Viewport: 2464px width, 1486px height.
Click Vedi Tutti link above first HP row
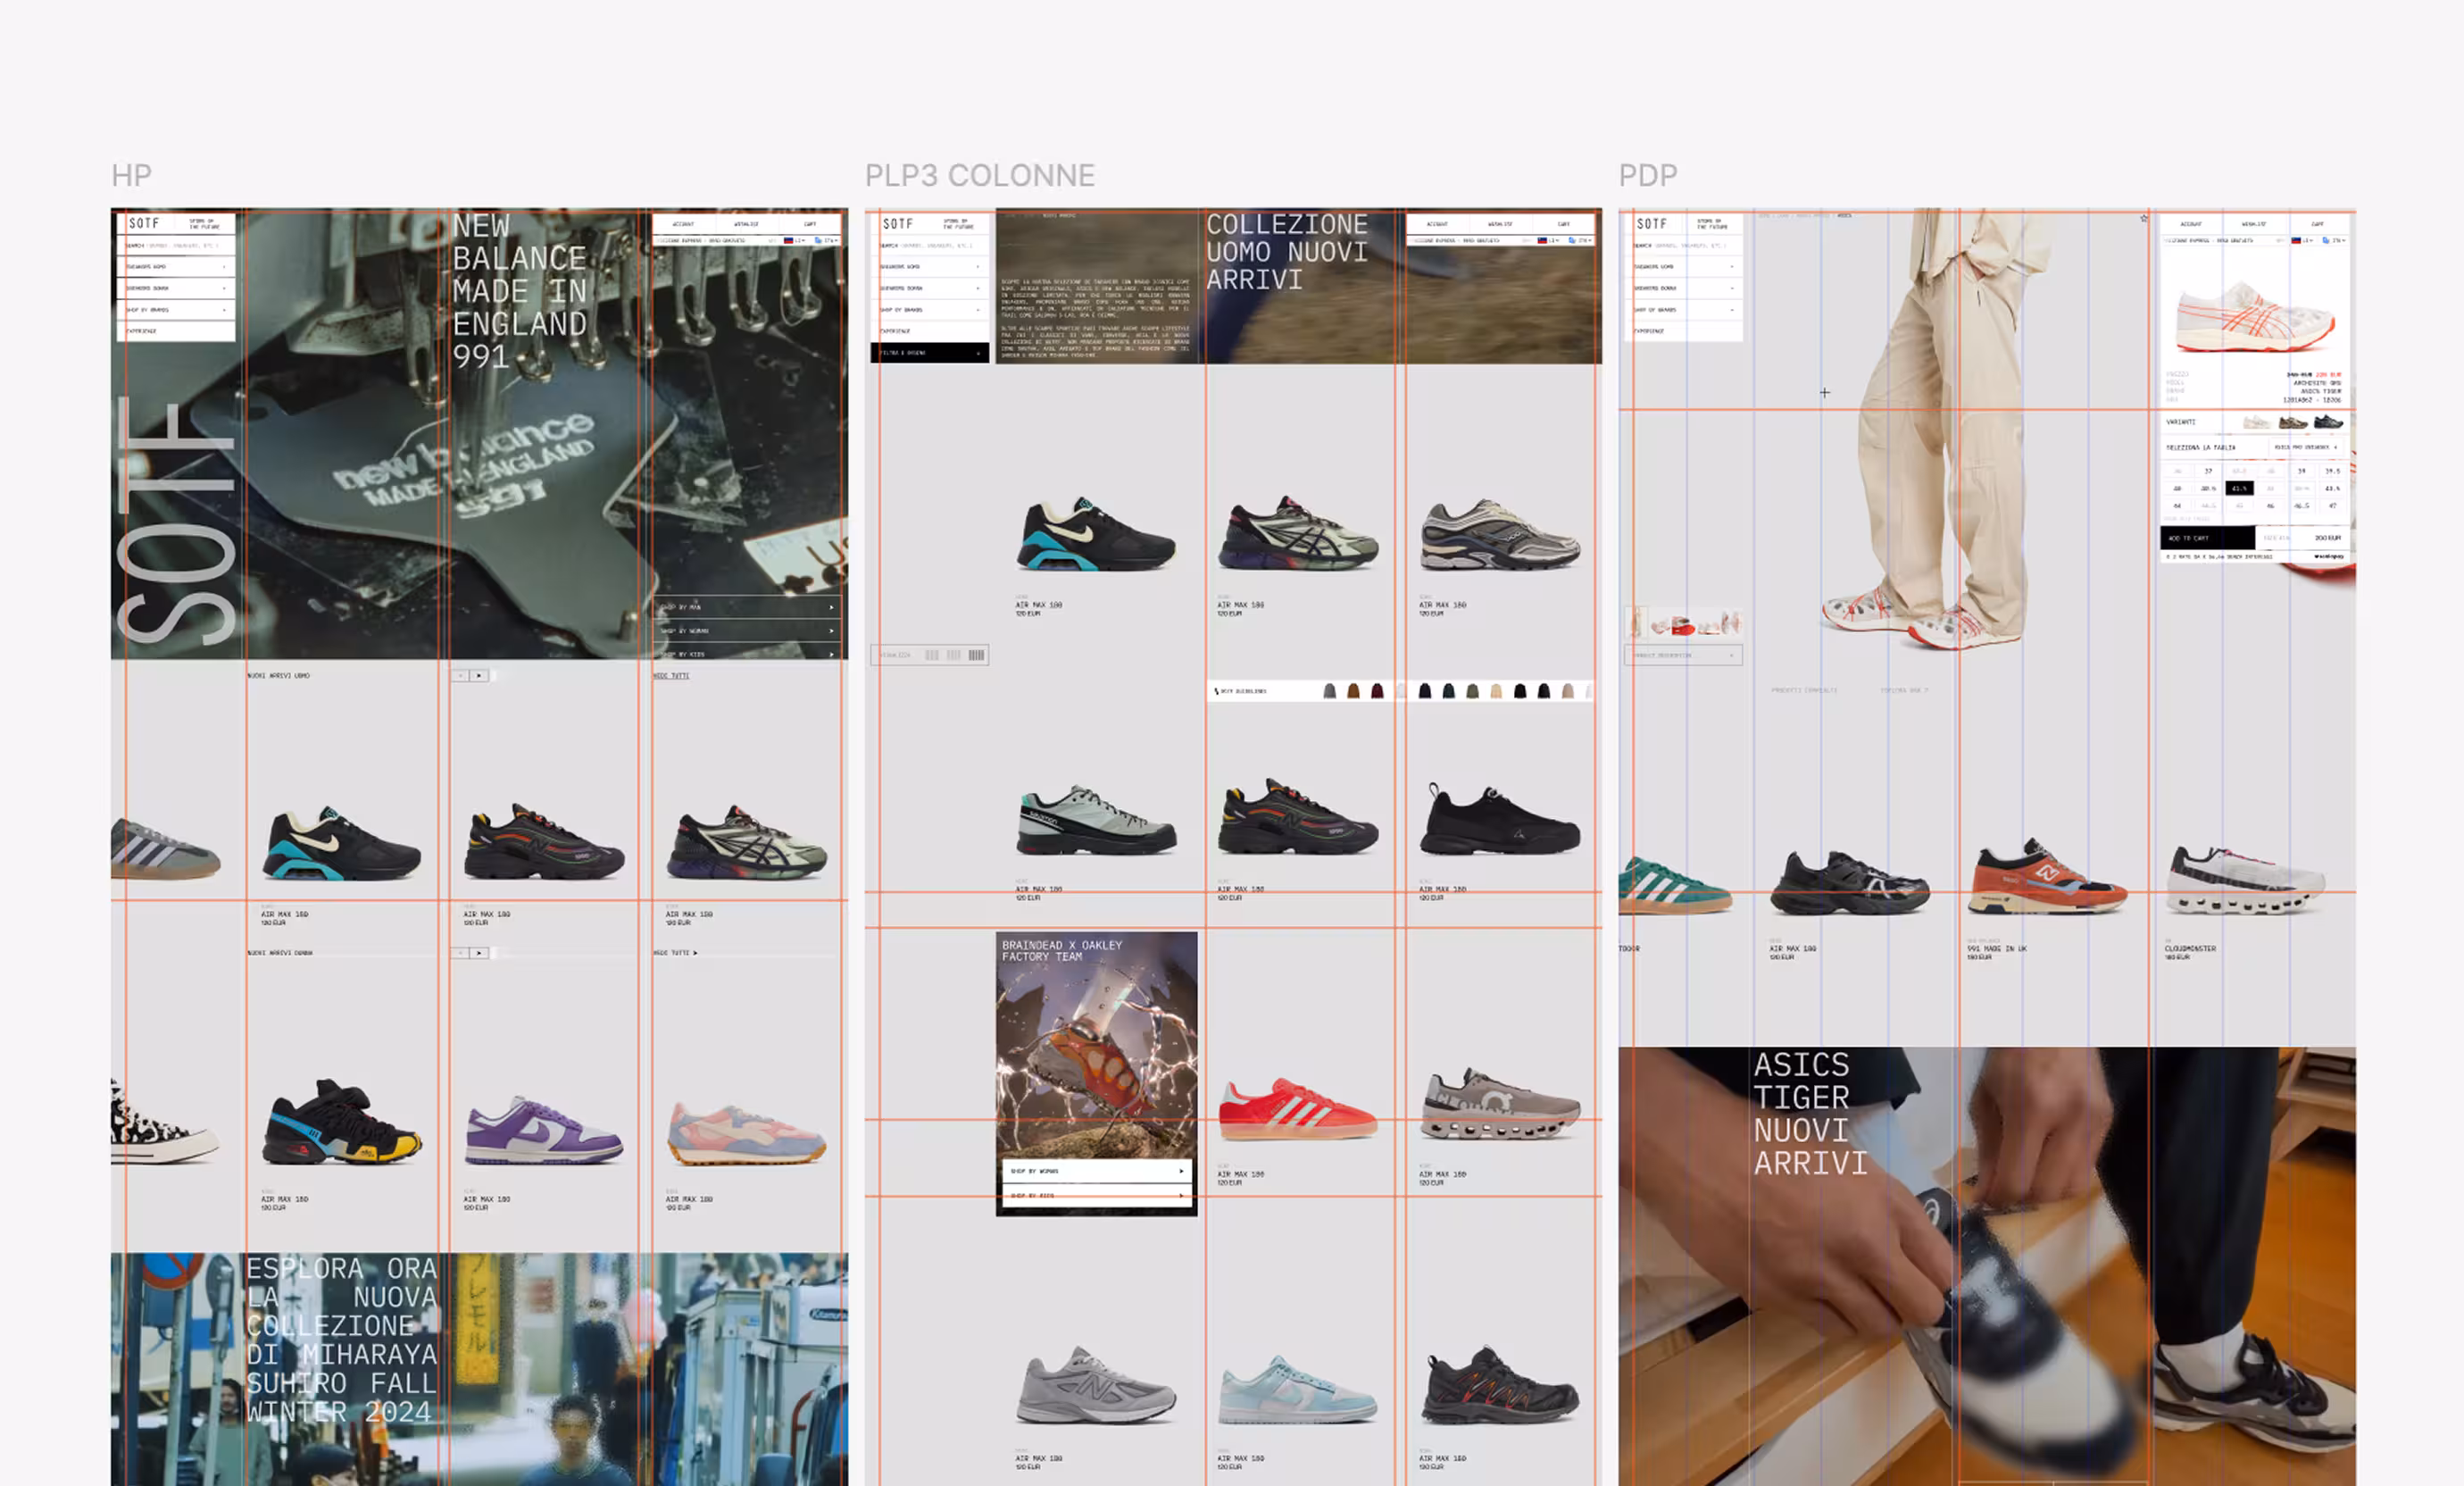(672, 676)
